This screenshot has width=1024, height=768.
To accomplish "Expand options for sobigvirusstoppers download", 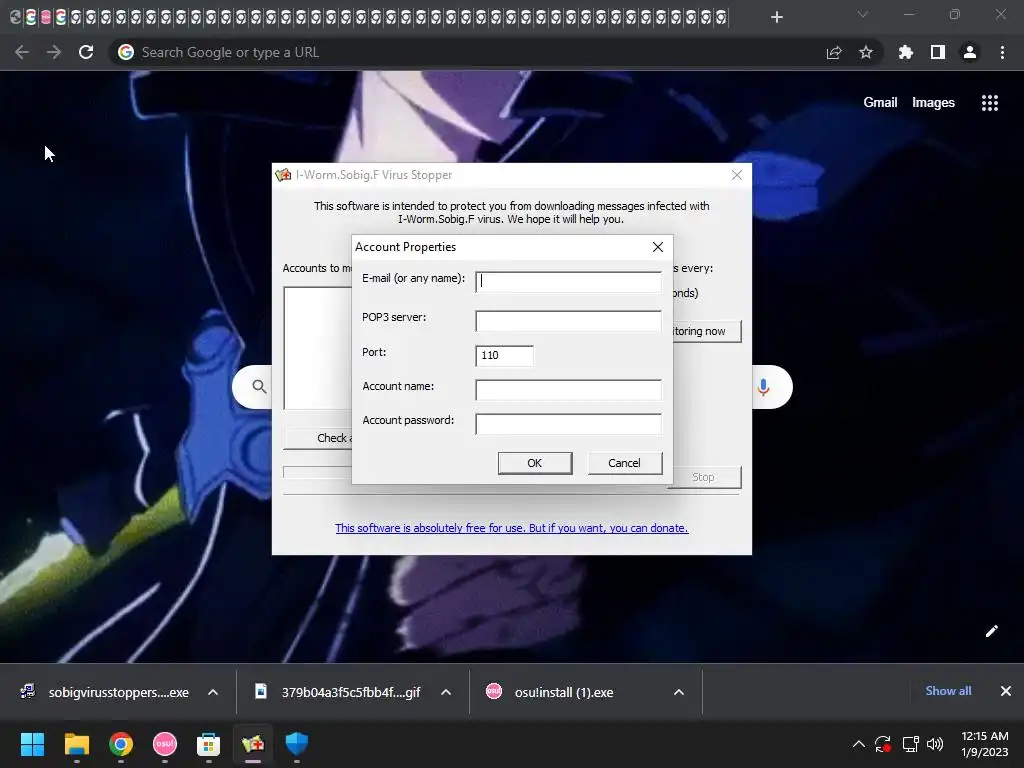I will pos(213,692).
